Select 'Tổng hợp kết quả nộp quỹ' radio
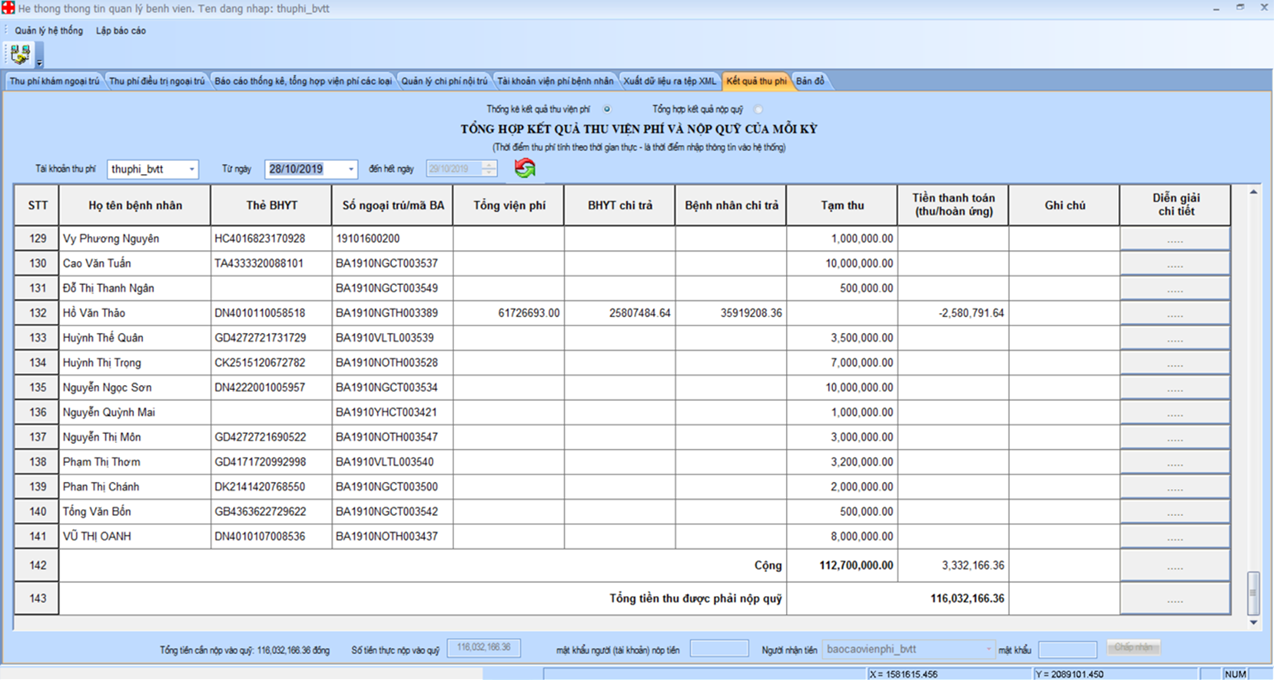1274x680 pixels. coord(758,108)
